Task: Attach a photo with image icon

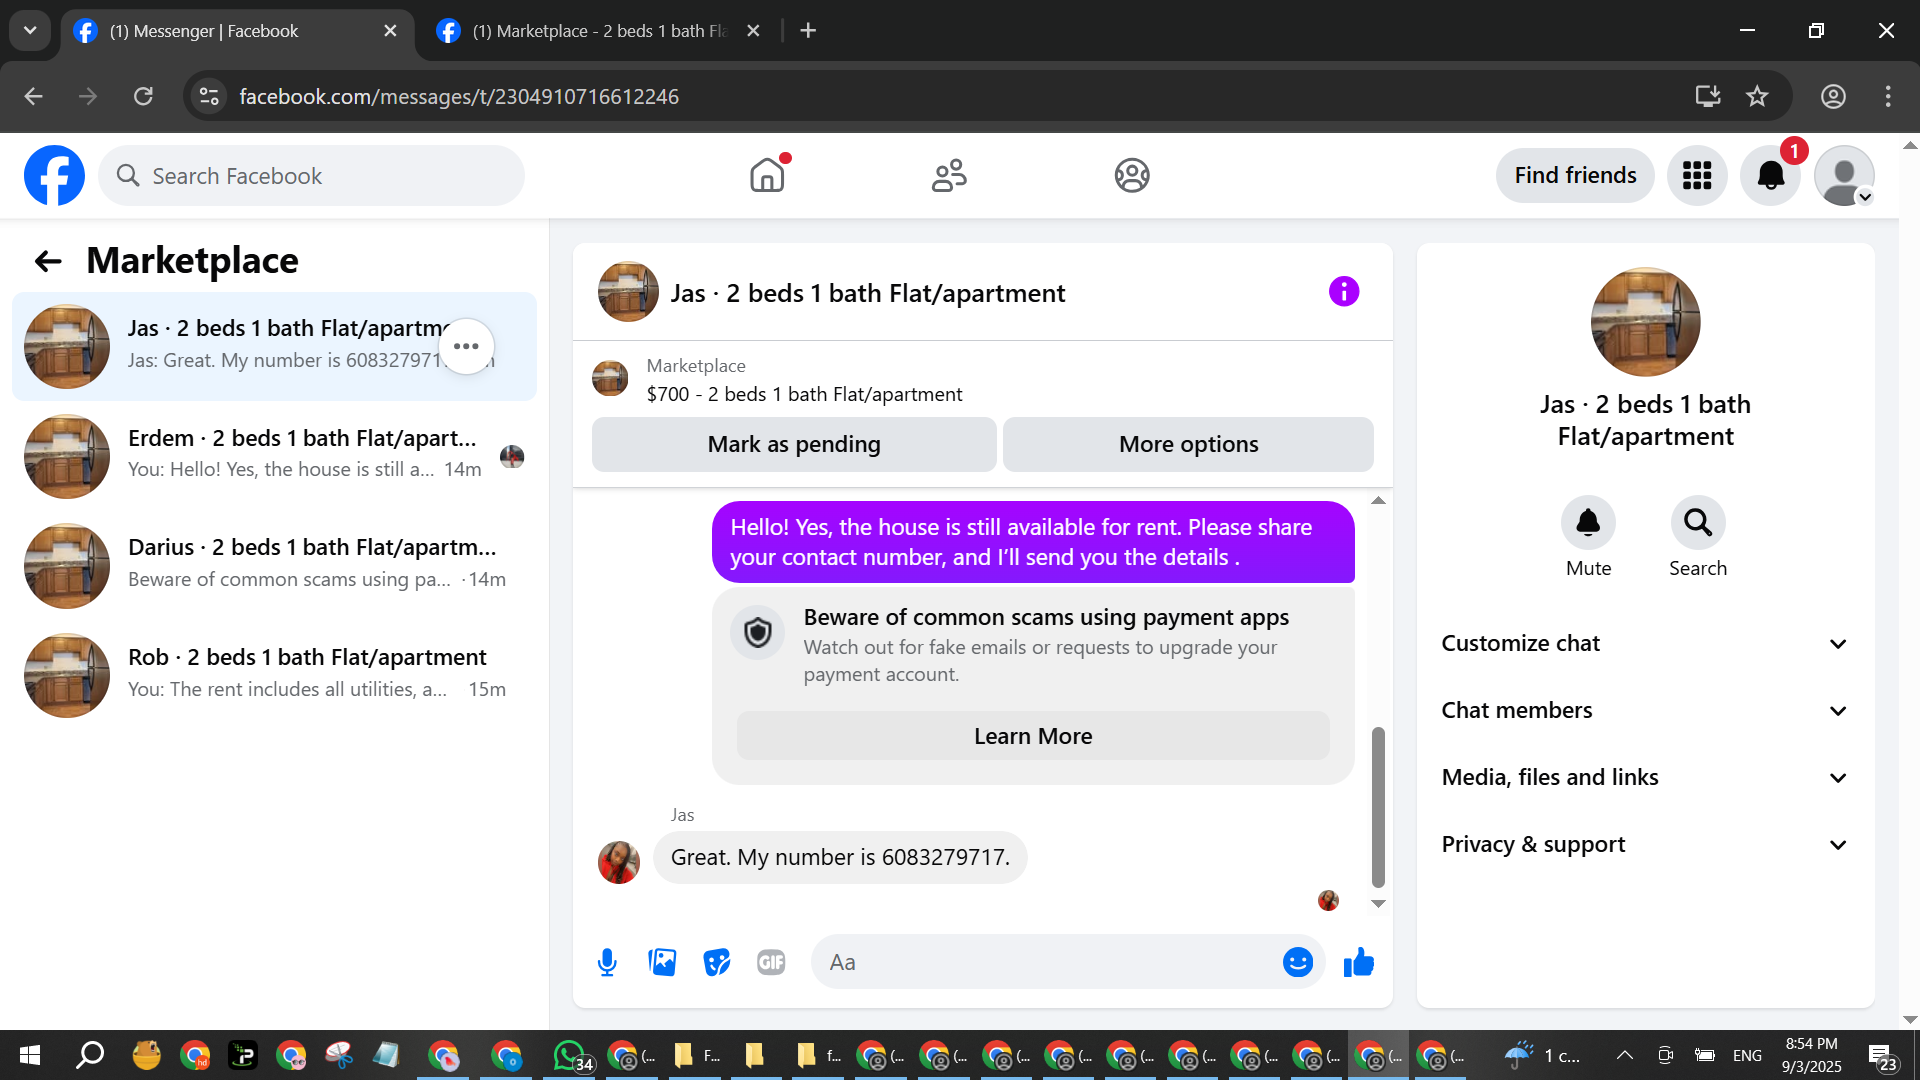Action: (662, 962)
